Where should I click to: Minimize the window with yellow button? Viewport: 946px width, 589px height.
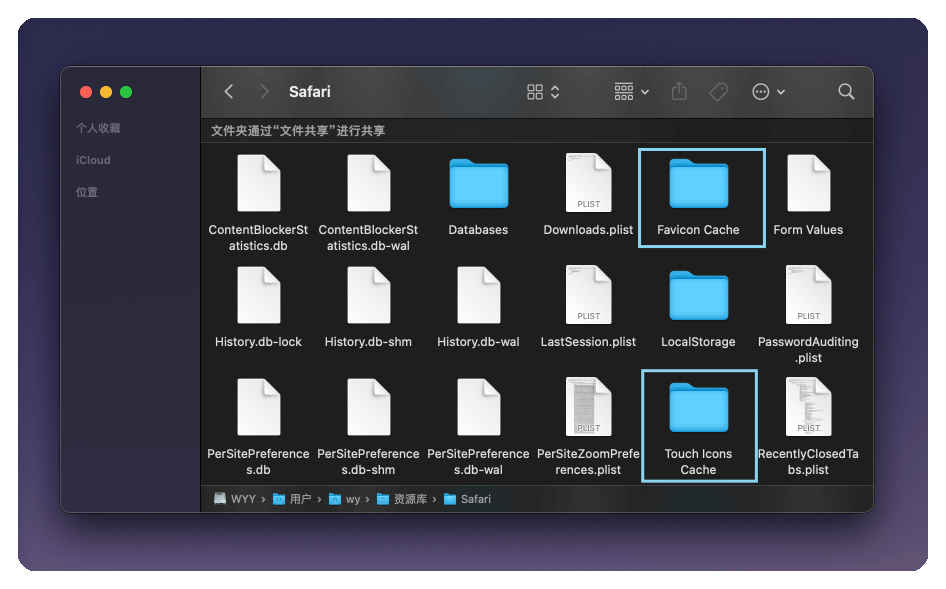tap(106, 92)
